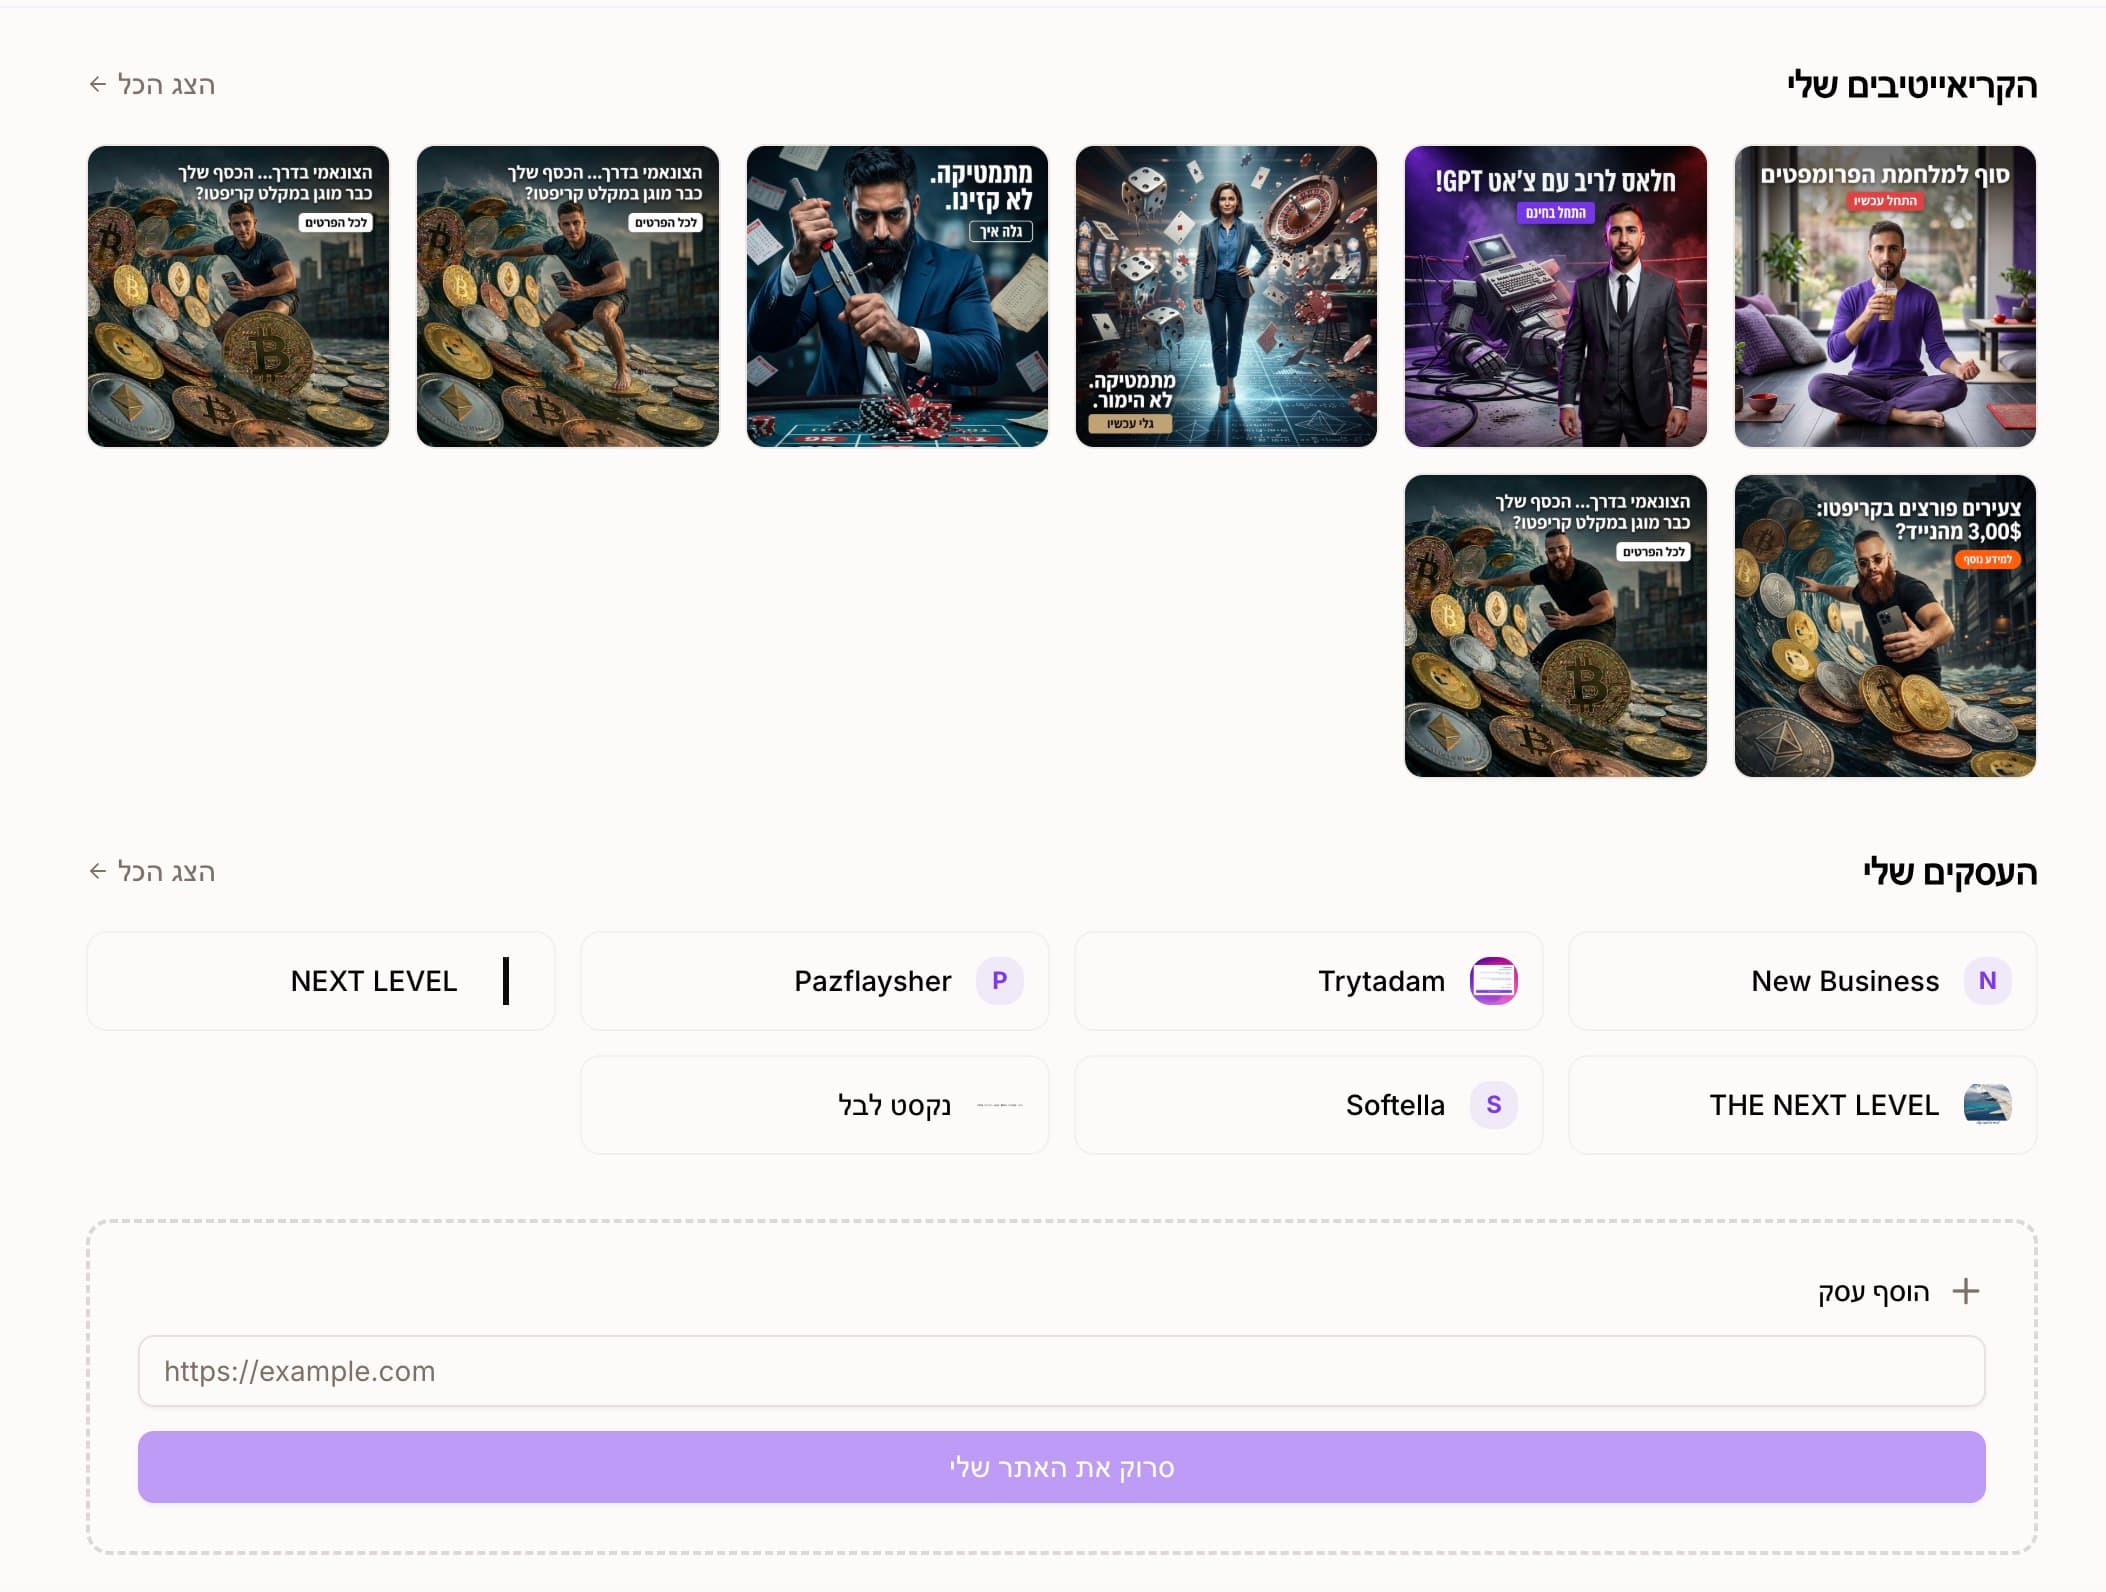The image size is (2106, 1592).
Task: Focus the https://example.com URL field
Action: (x=1061, y=1371)
